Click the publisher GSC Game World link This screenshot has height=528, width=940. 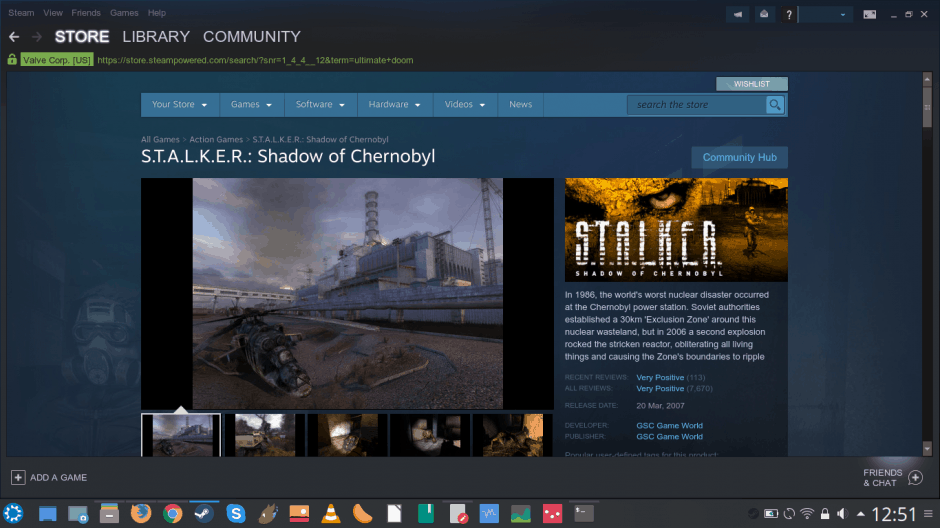point(669,436)
